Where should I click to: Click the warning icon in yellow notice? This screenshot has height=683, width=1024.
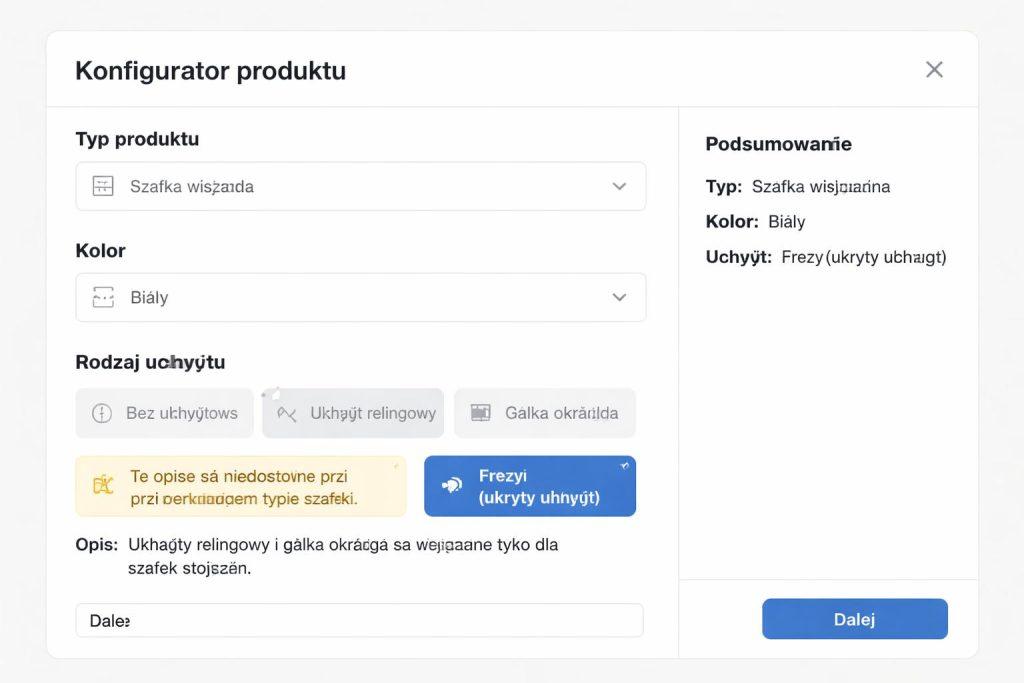pyautogui.click(x=103, y=486)
